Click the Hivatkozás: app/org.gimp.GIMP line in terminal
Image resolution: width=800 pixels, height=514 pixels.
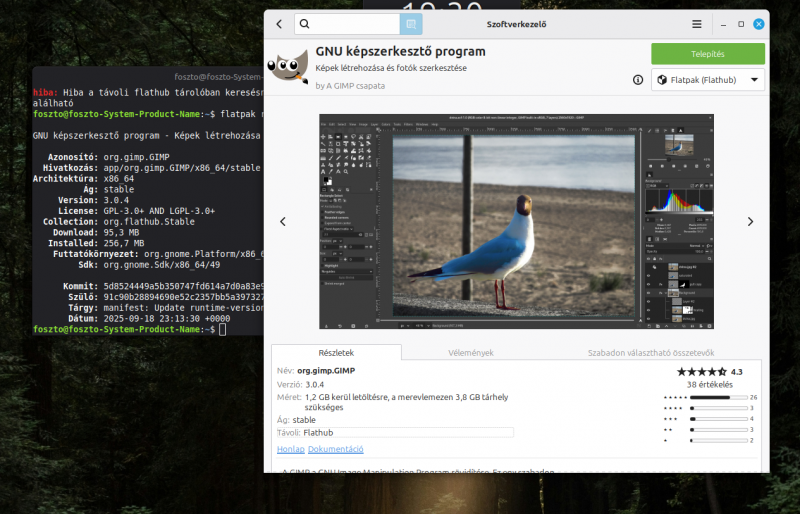(152, 168)
